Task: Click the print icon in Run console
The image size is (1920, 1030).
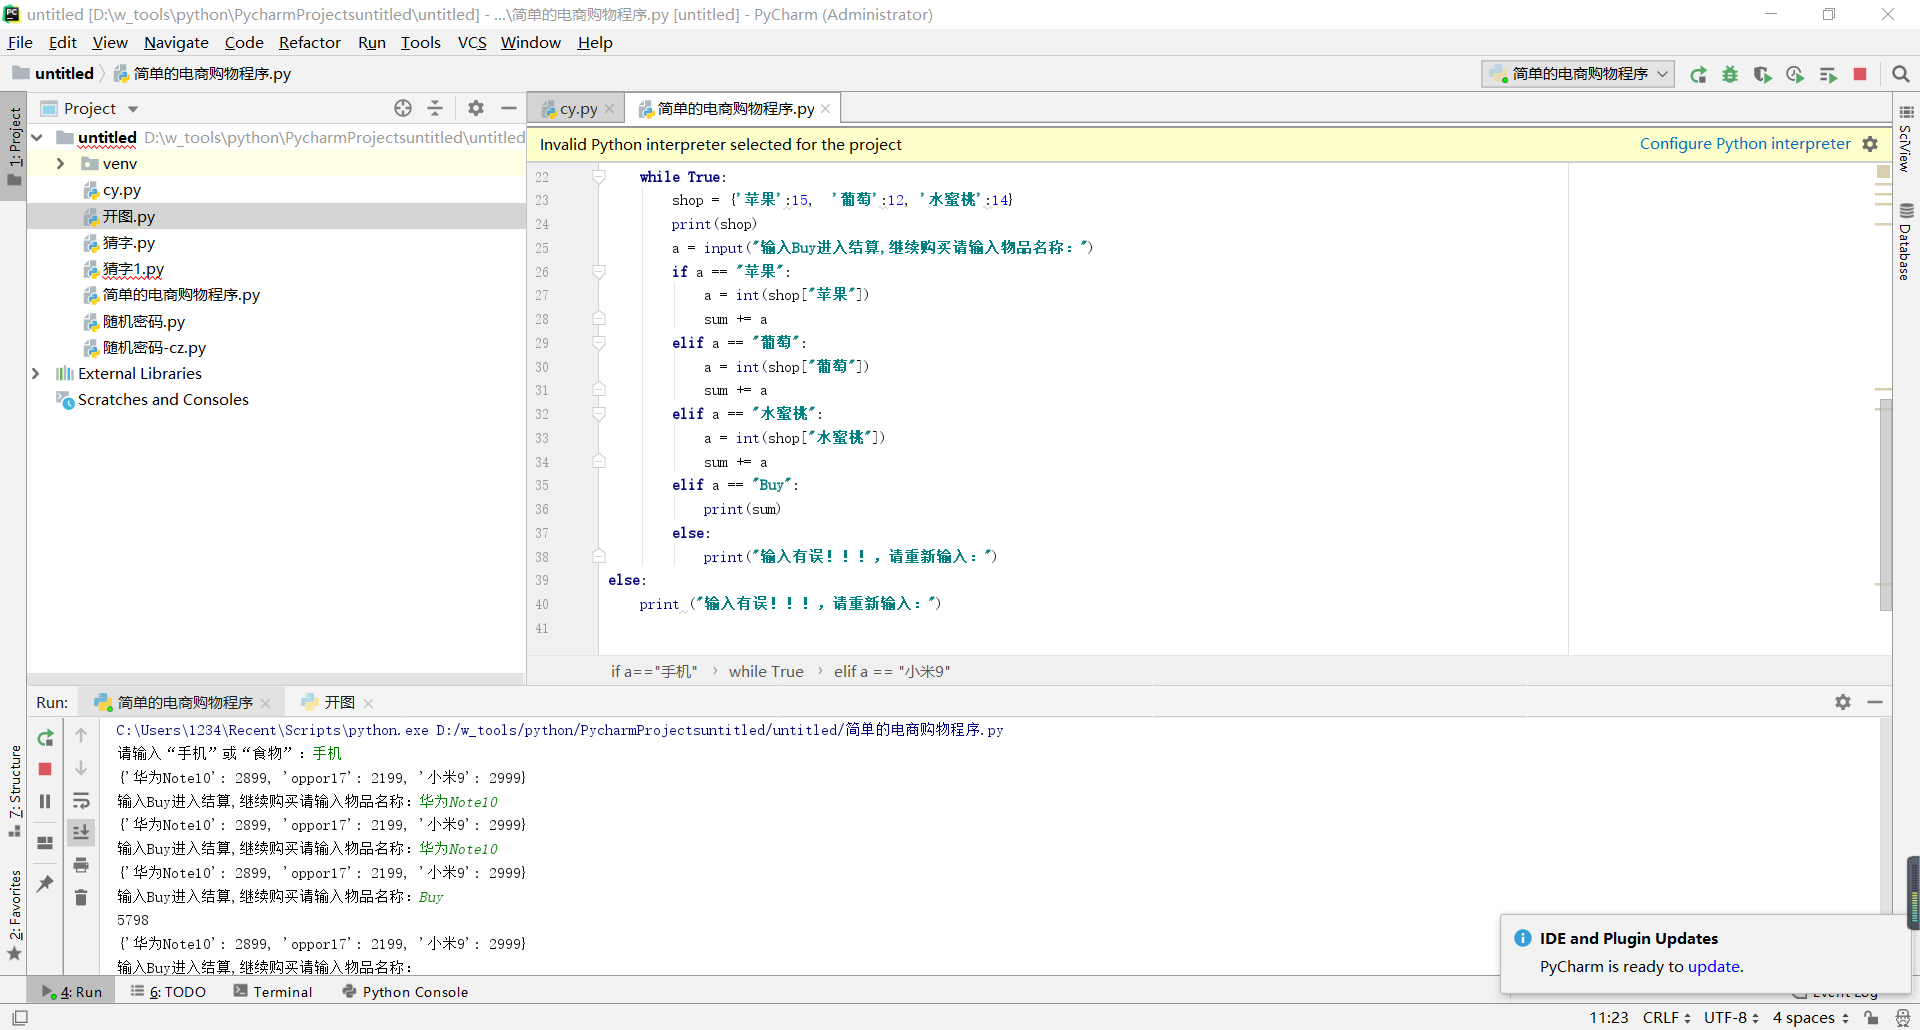Action: (x=81, y=865)
